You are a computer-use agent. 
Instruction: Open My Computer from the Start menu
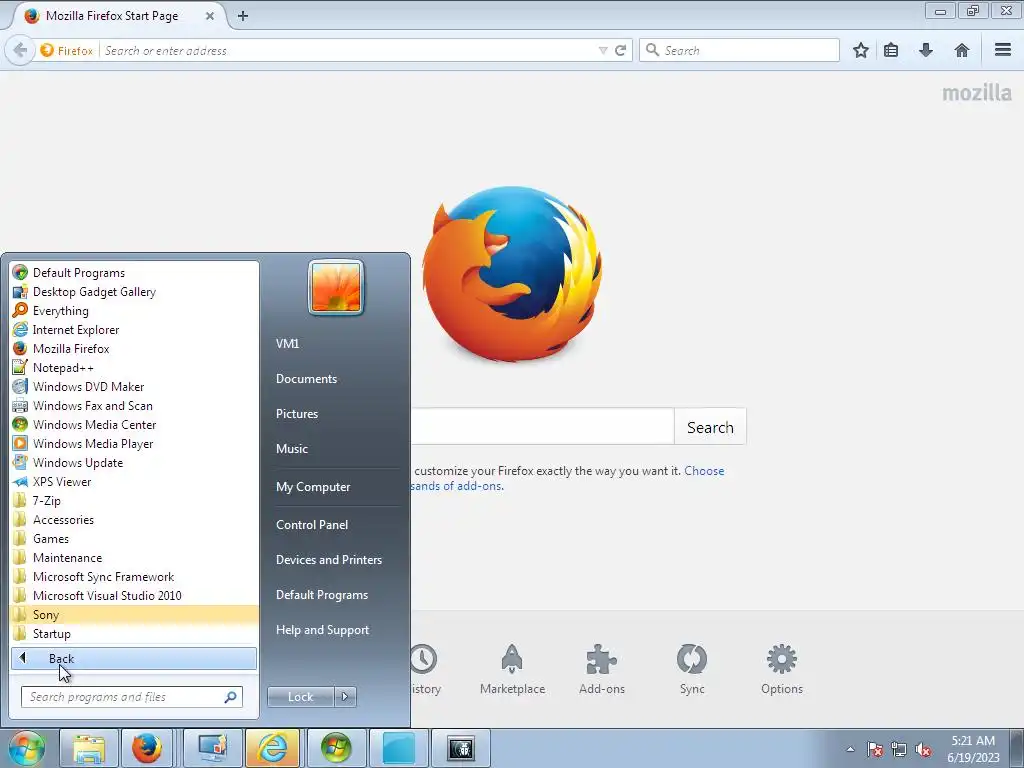[x=313, y=487]
